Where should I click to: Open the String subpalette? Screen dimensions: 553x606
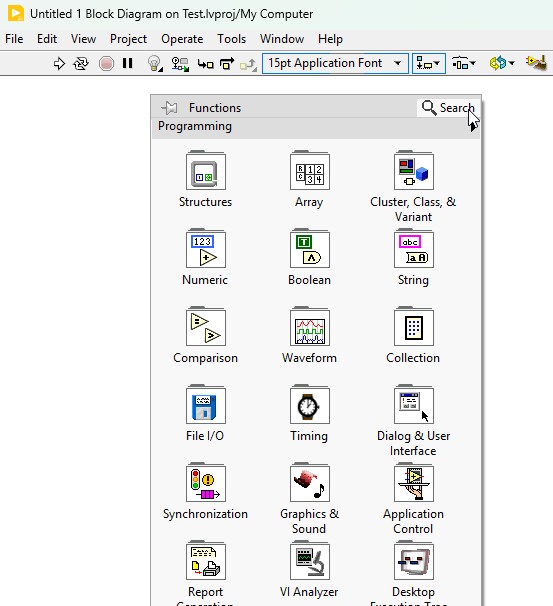[413, 257]
